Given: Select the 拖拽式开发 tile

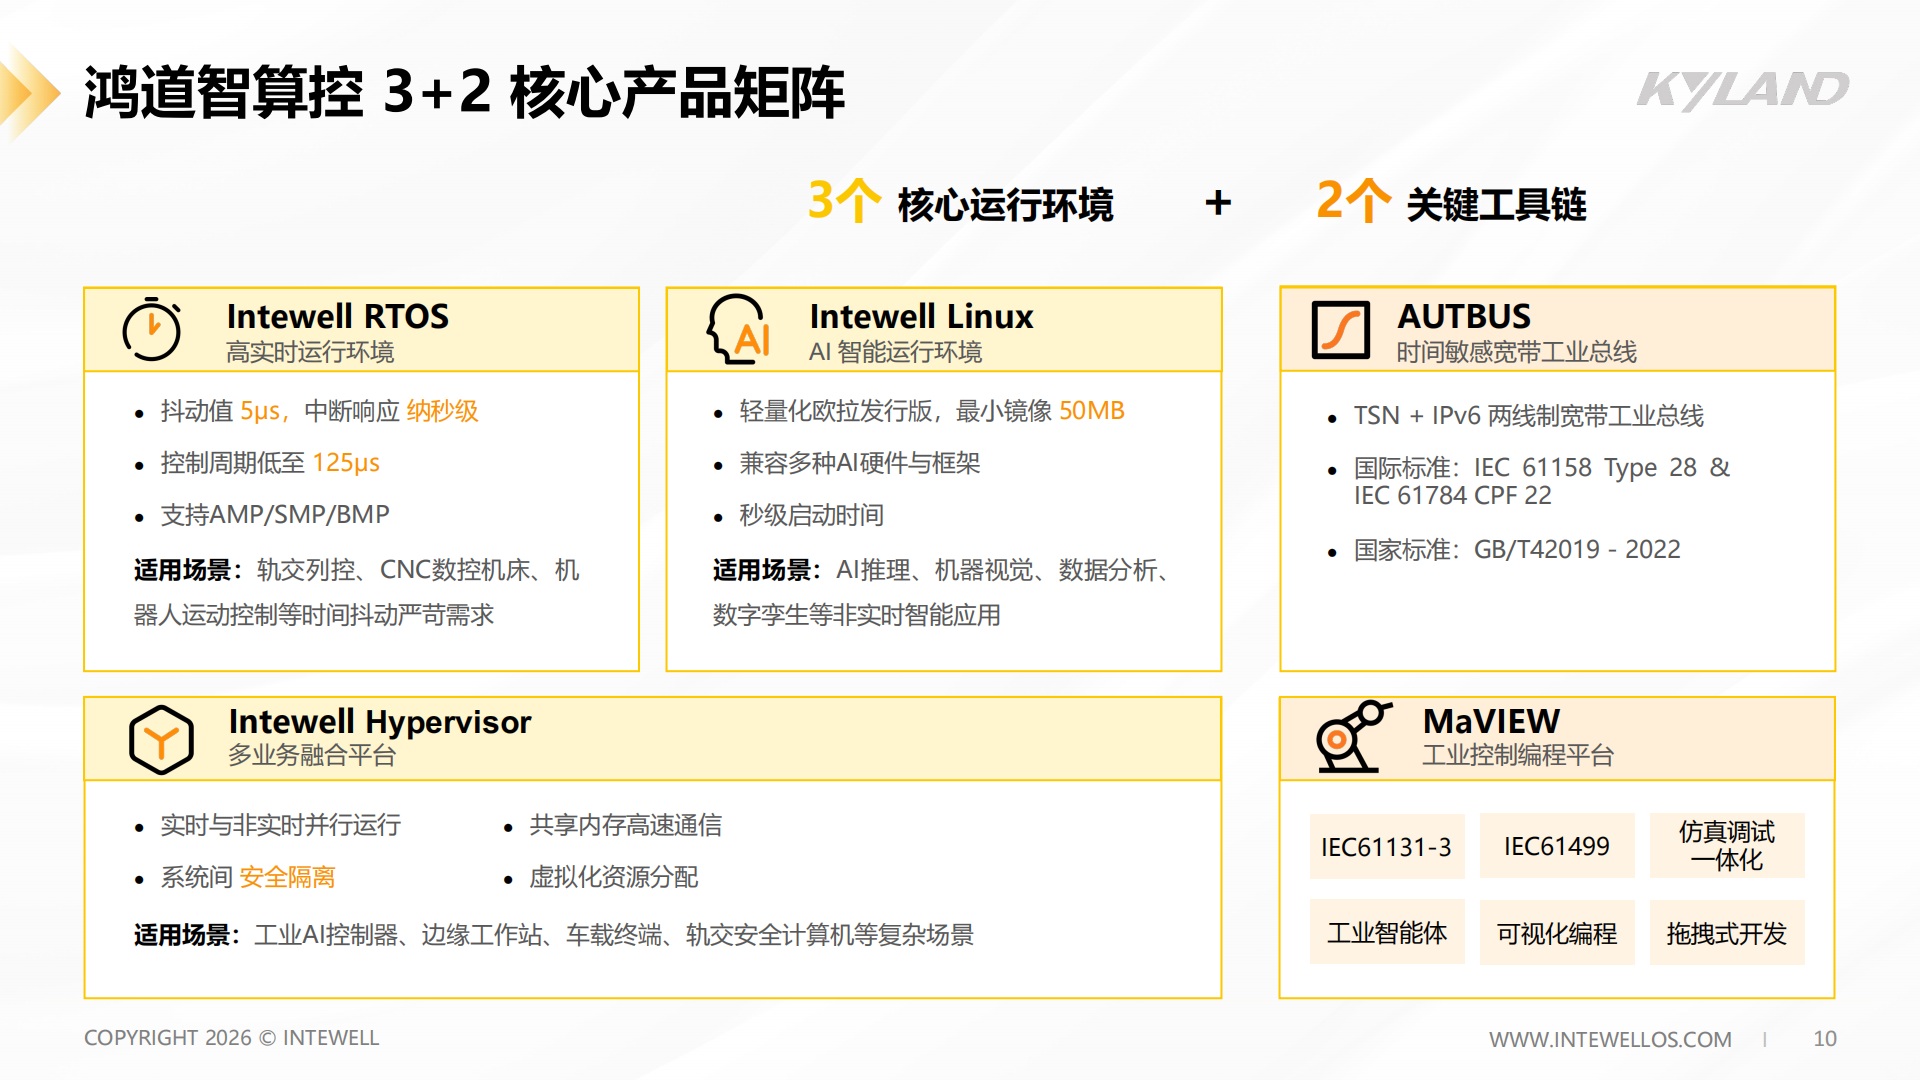Looking at the screenshot, I should point(1727,932).
